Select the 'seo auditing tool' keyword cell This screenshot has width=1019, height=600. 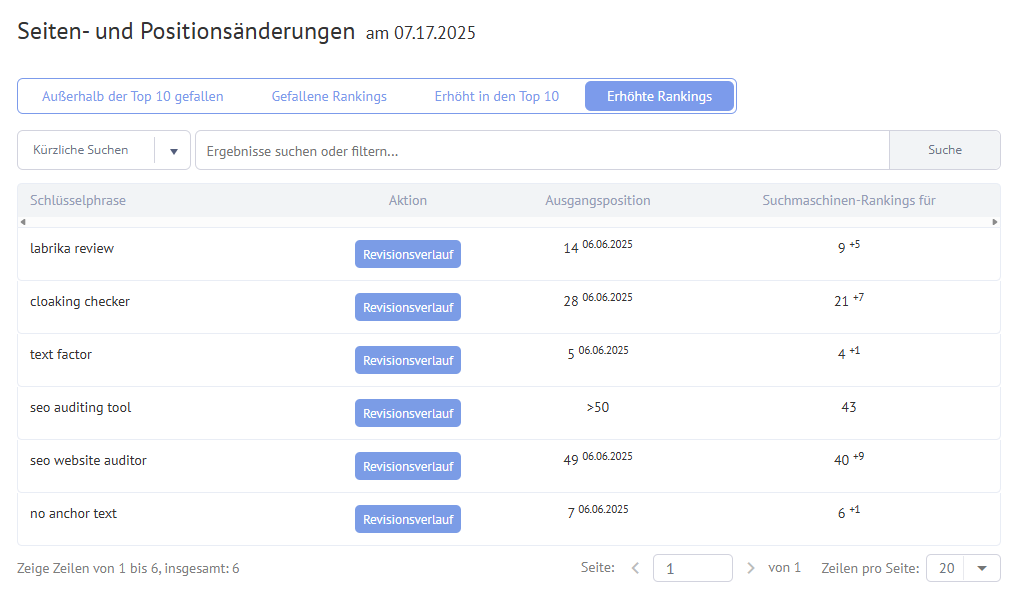click(x=81, y=408)
